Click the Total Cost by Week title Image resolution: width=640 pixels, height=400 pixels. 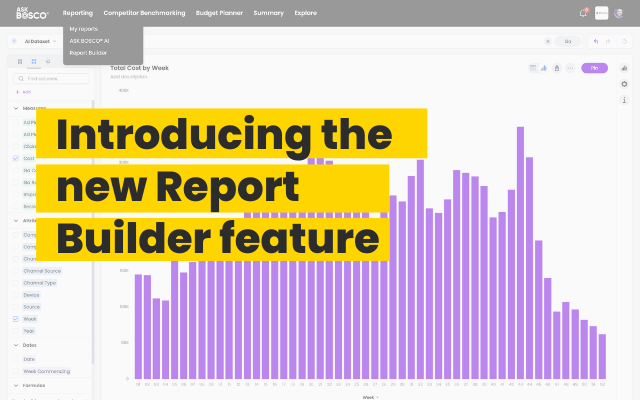(x=139, y=68)
